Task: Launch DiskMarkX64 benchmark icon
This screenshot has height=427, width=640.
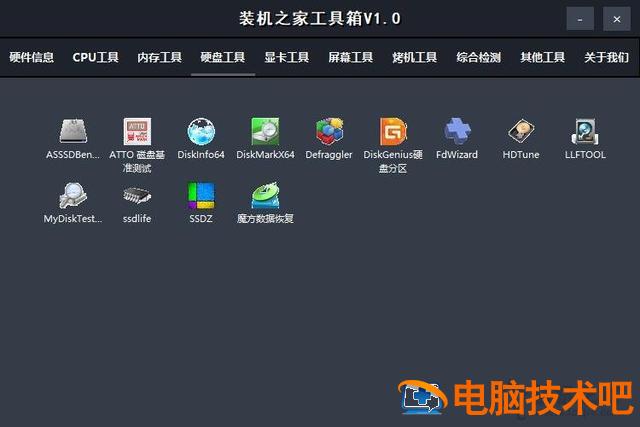Action: (x=265, y=131)
